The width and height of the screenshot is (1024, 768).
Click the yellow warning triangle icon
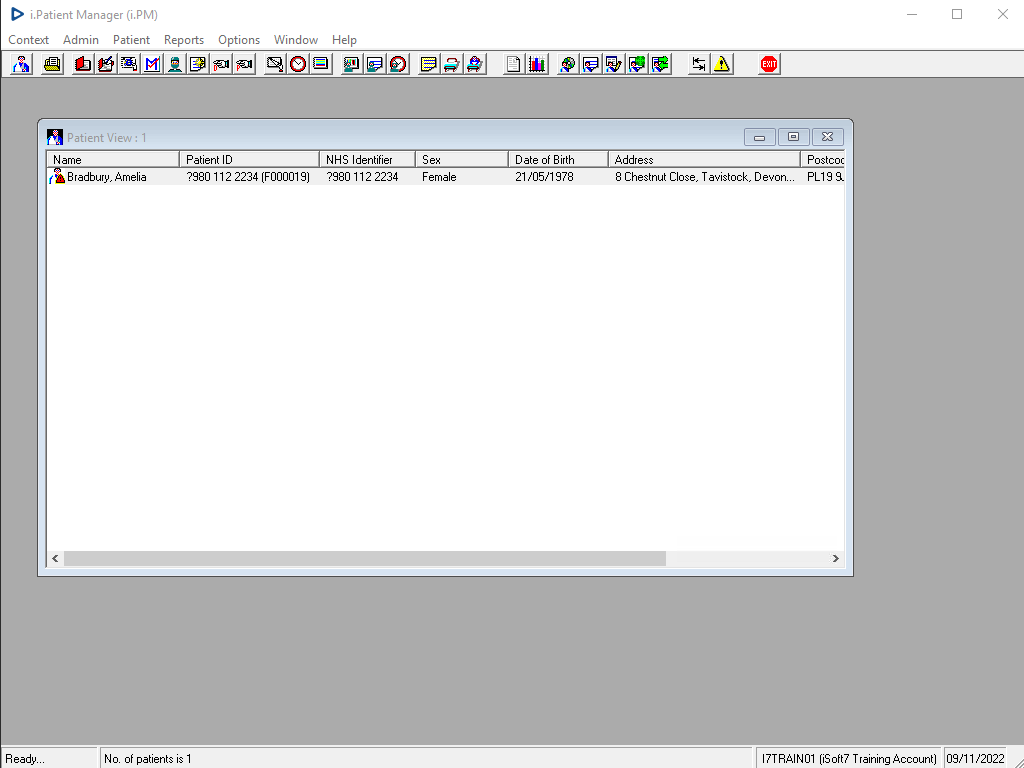(722, 64)
